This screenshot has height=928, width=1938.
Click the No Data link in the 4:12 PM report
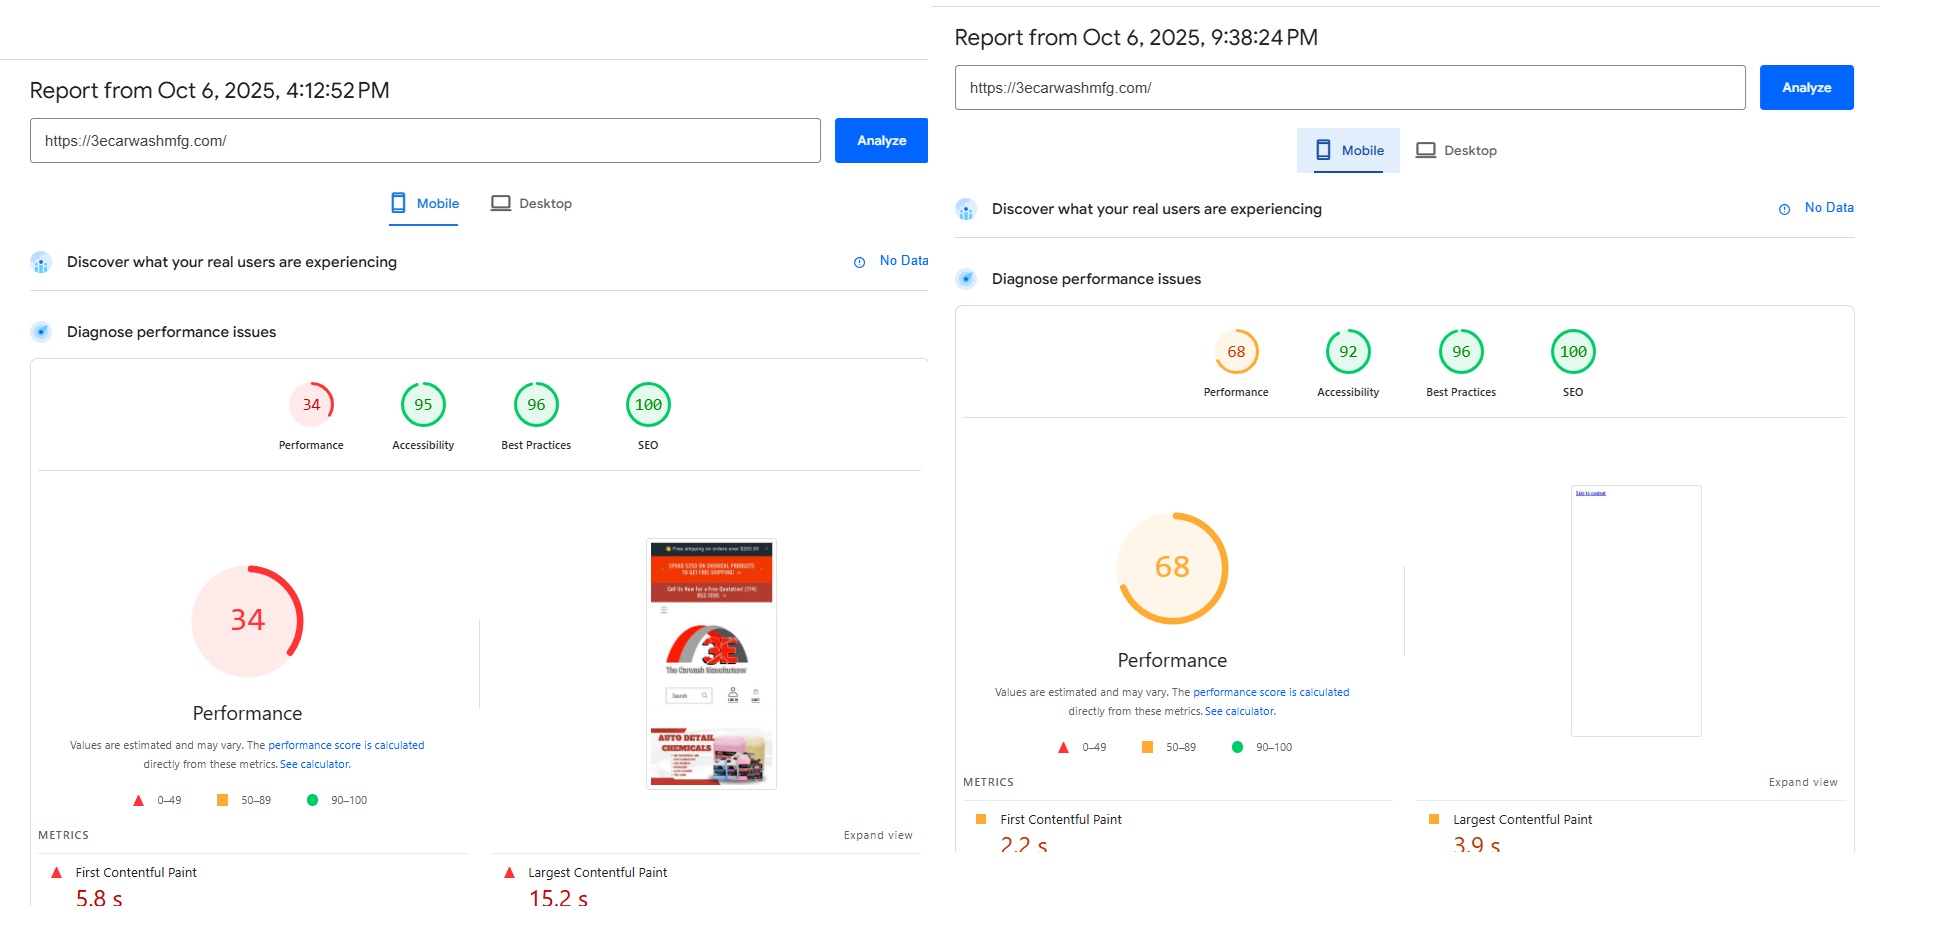click(x=904, y=261)
